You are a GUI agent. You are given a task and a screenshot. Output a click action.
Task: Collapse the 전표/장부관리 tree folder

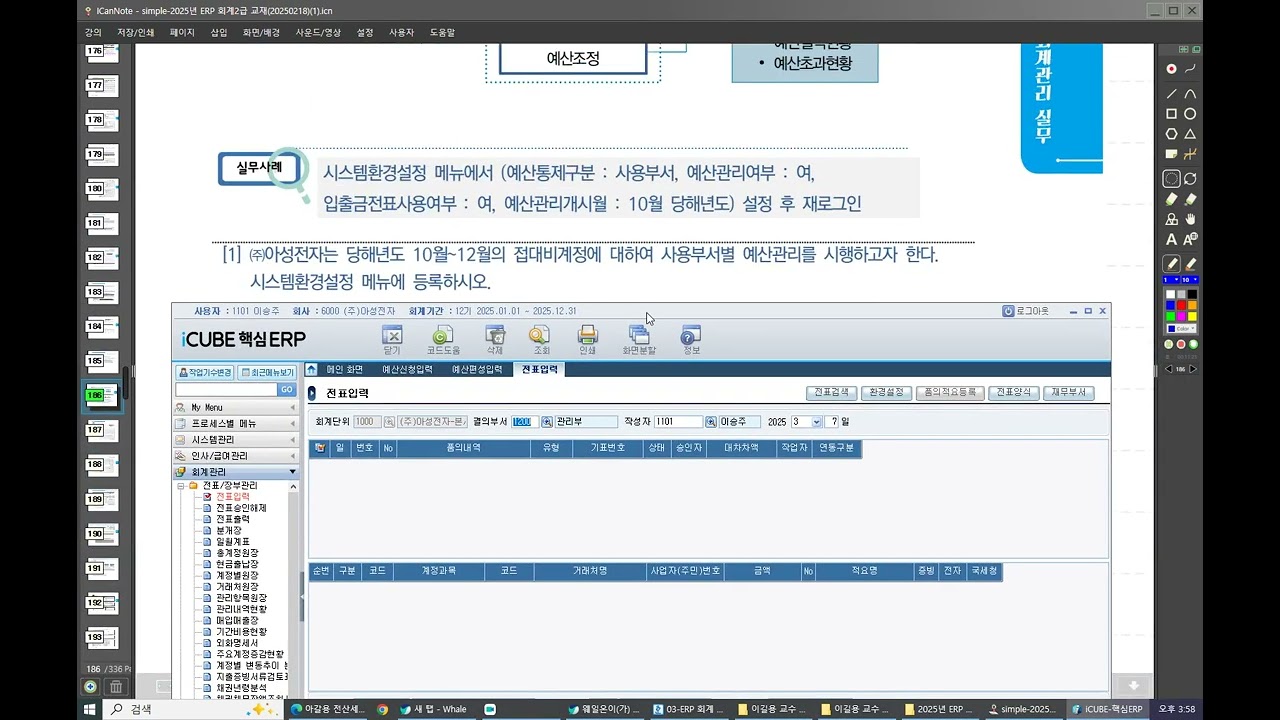click(181, 485)
